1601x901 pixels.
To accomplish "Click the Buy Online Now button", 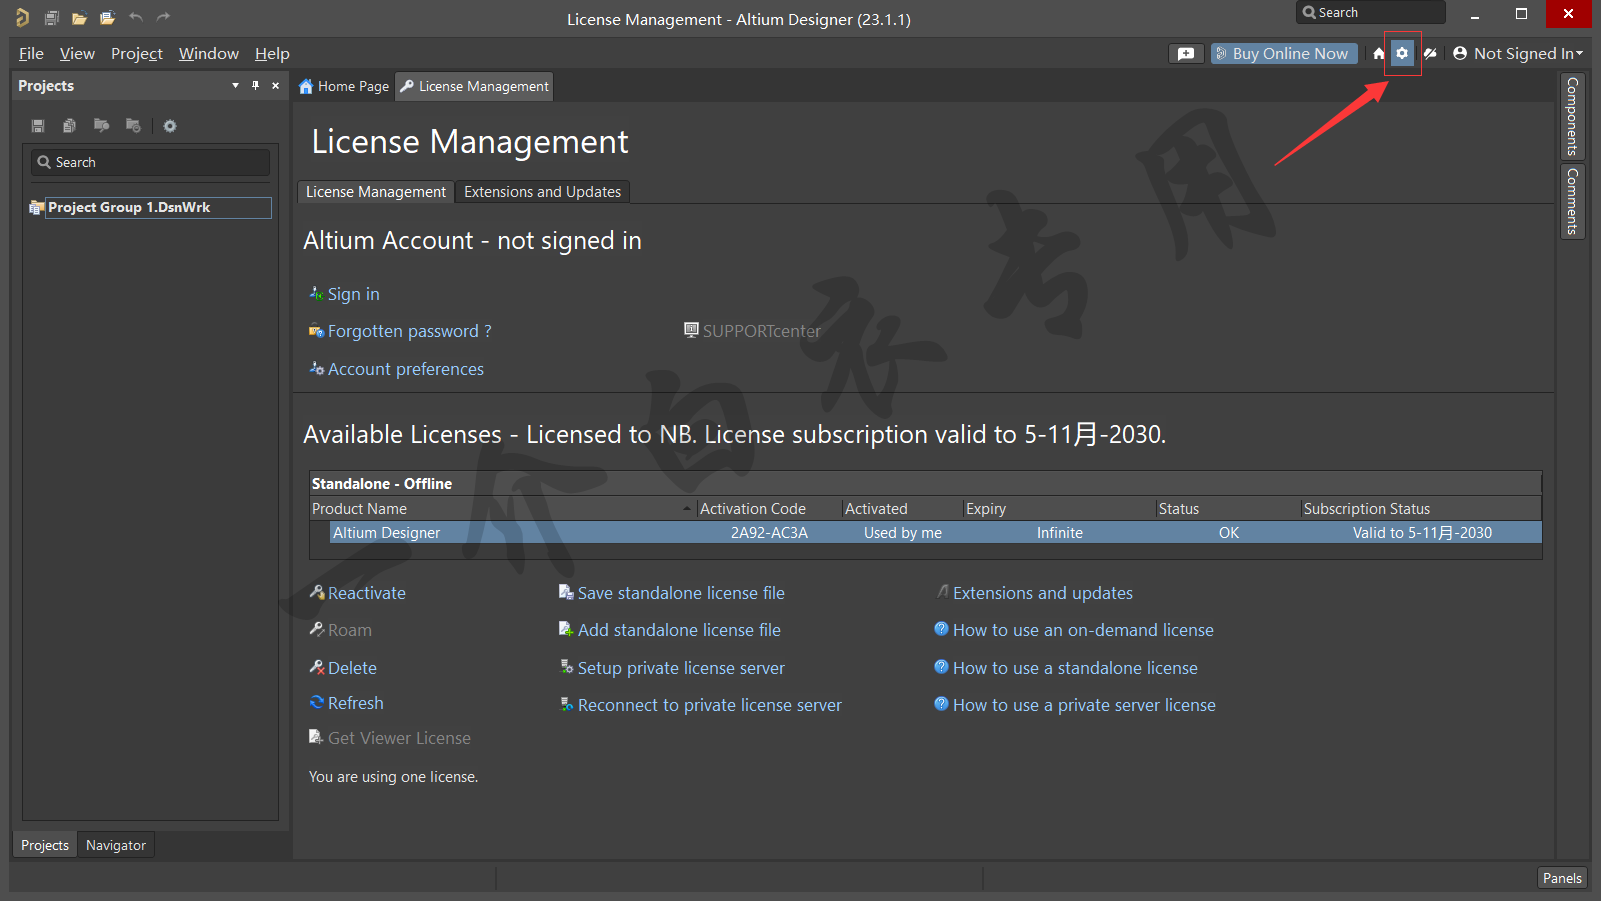I will tap(1284, 54).
